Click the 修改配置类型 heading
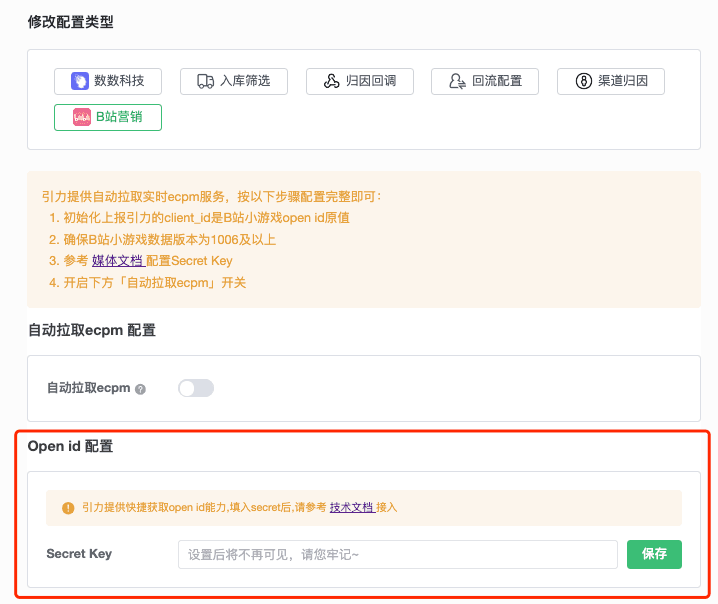This screenshot has width=718, height=604. point(71,22)
